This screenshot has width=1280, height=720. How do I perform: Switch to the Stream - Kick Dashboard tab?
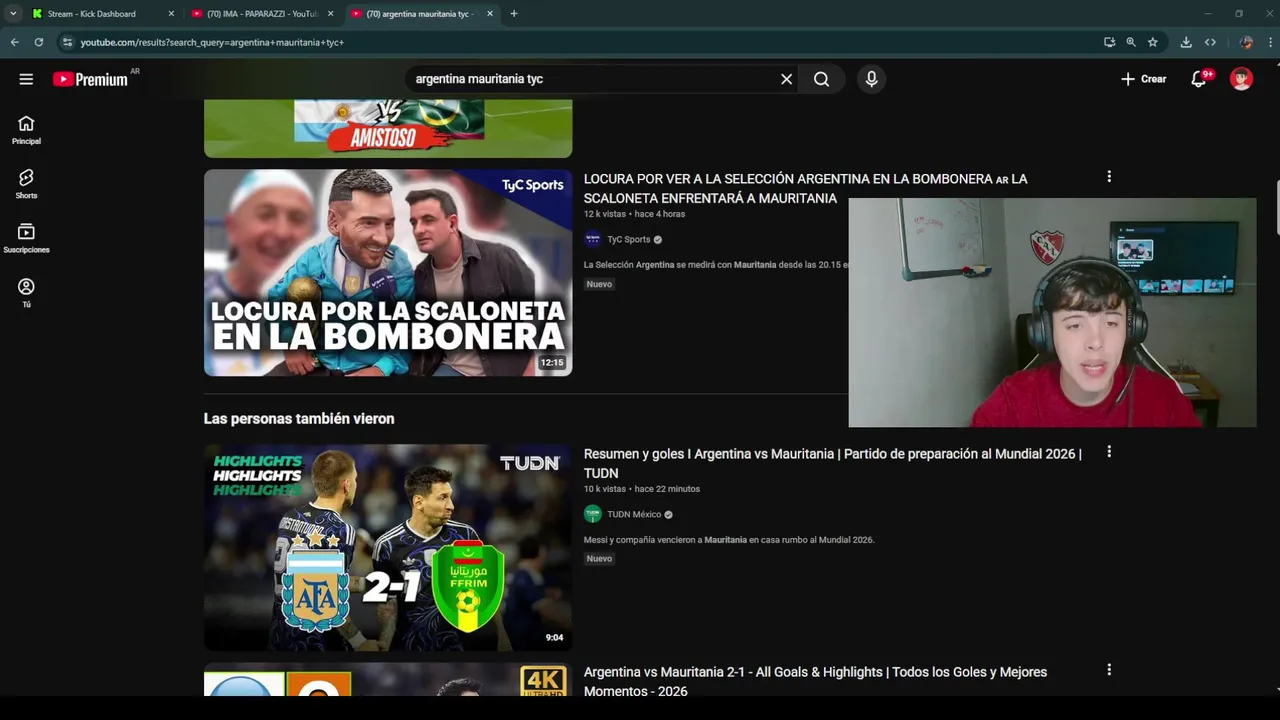(x=103, y=14)
